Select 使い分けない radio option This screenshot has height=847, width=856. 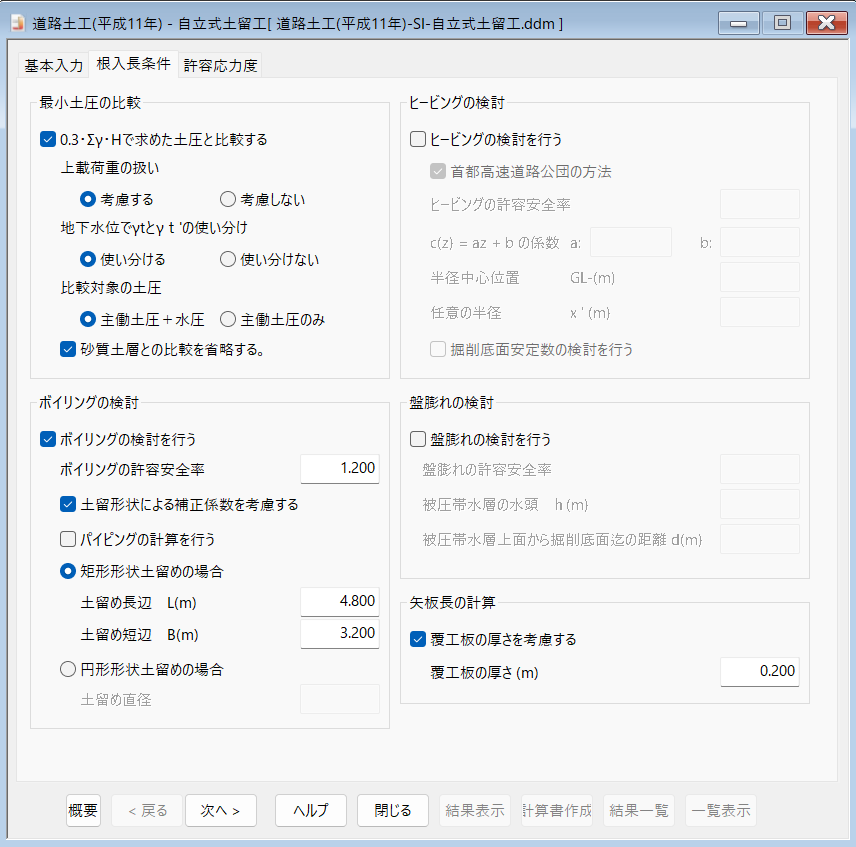(x=228, y=260)
